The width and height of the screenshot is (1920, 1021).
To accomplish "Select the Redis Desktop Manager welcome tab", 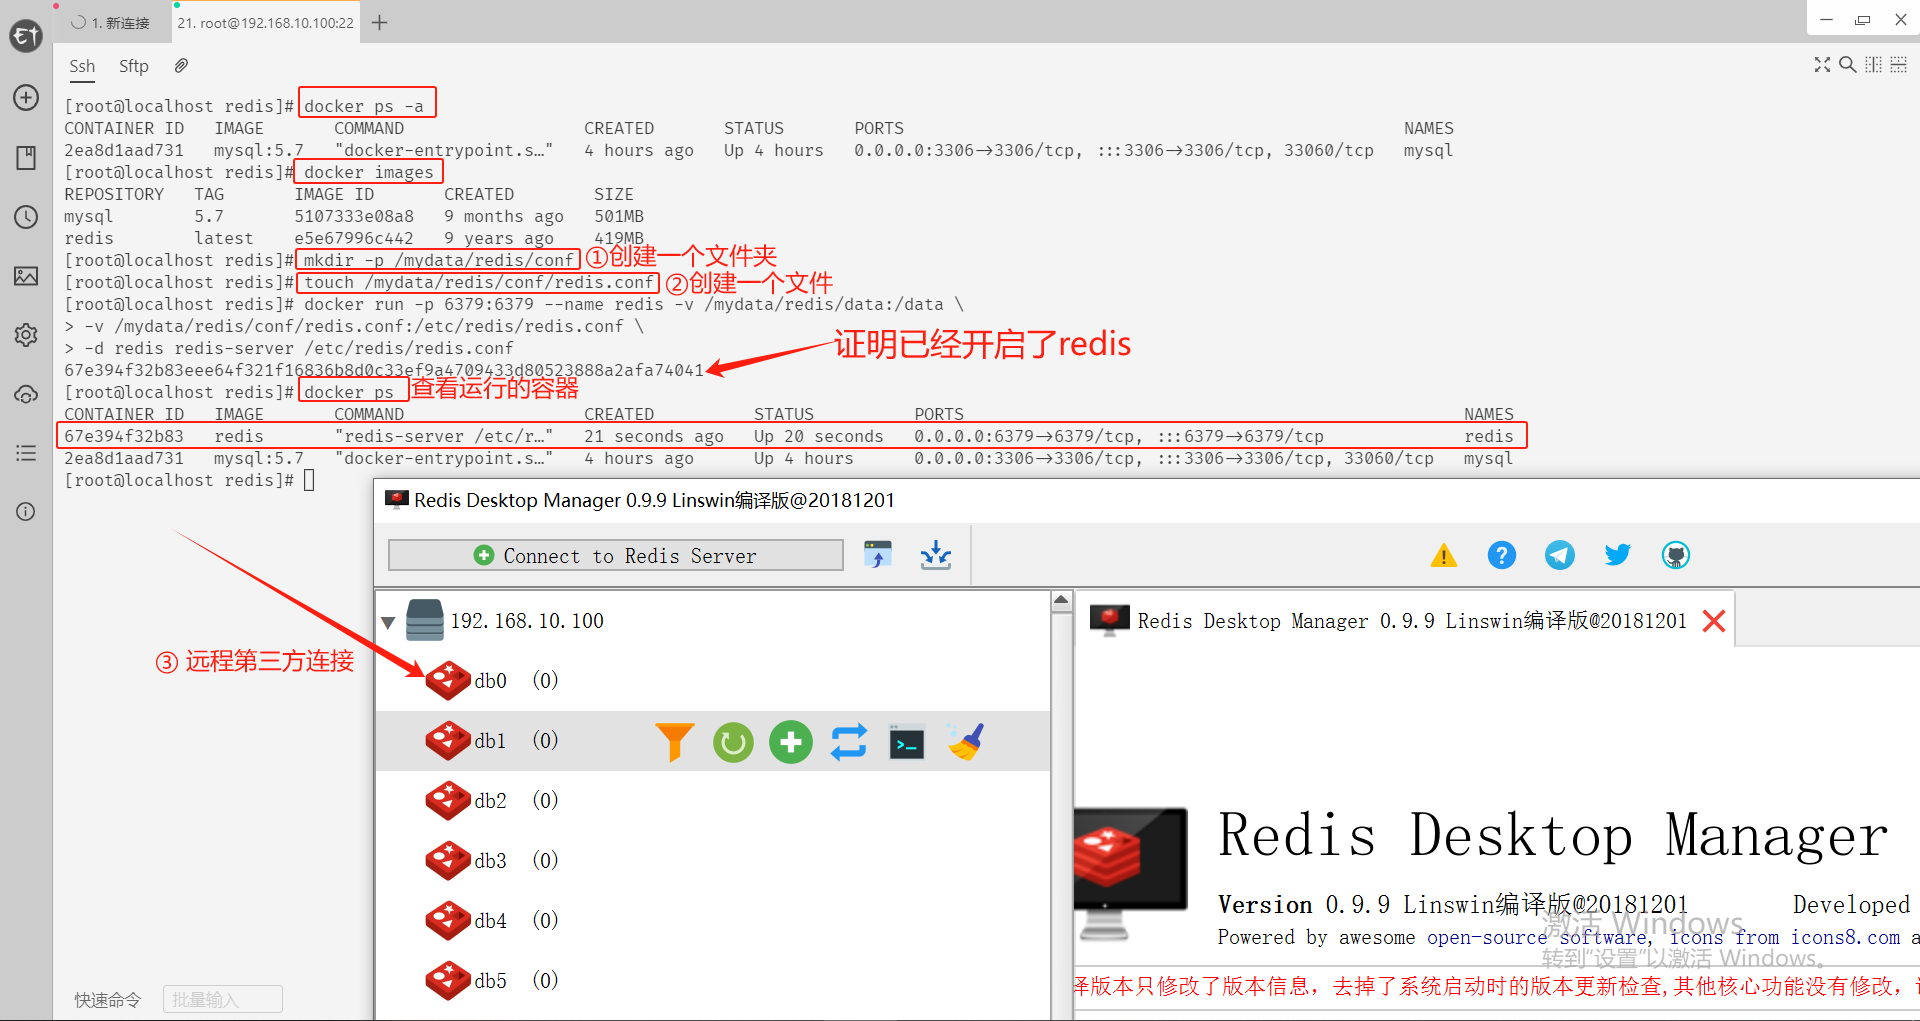I will tap(1412, 621).
